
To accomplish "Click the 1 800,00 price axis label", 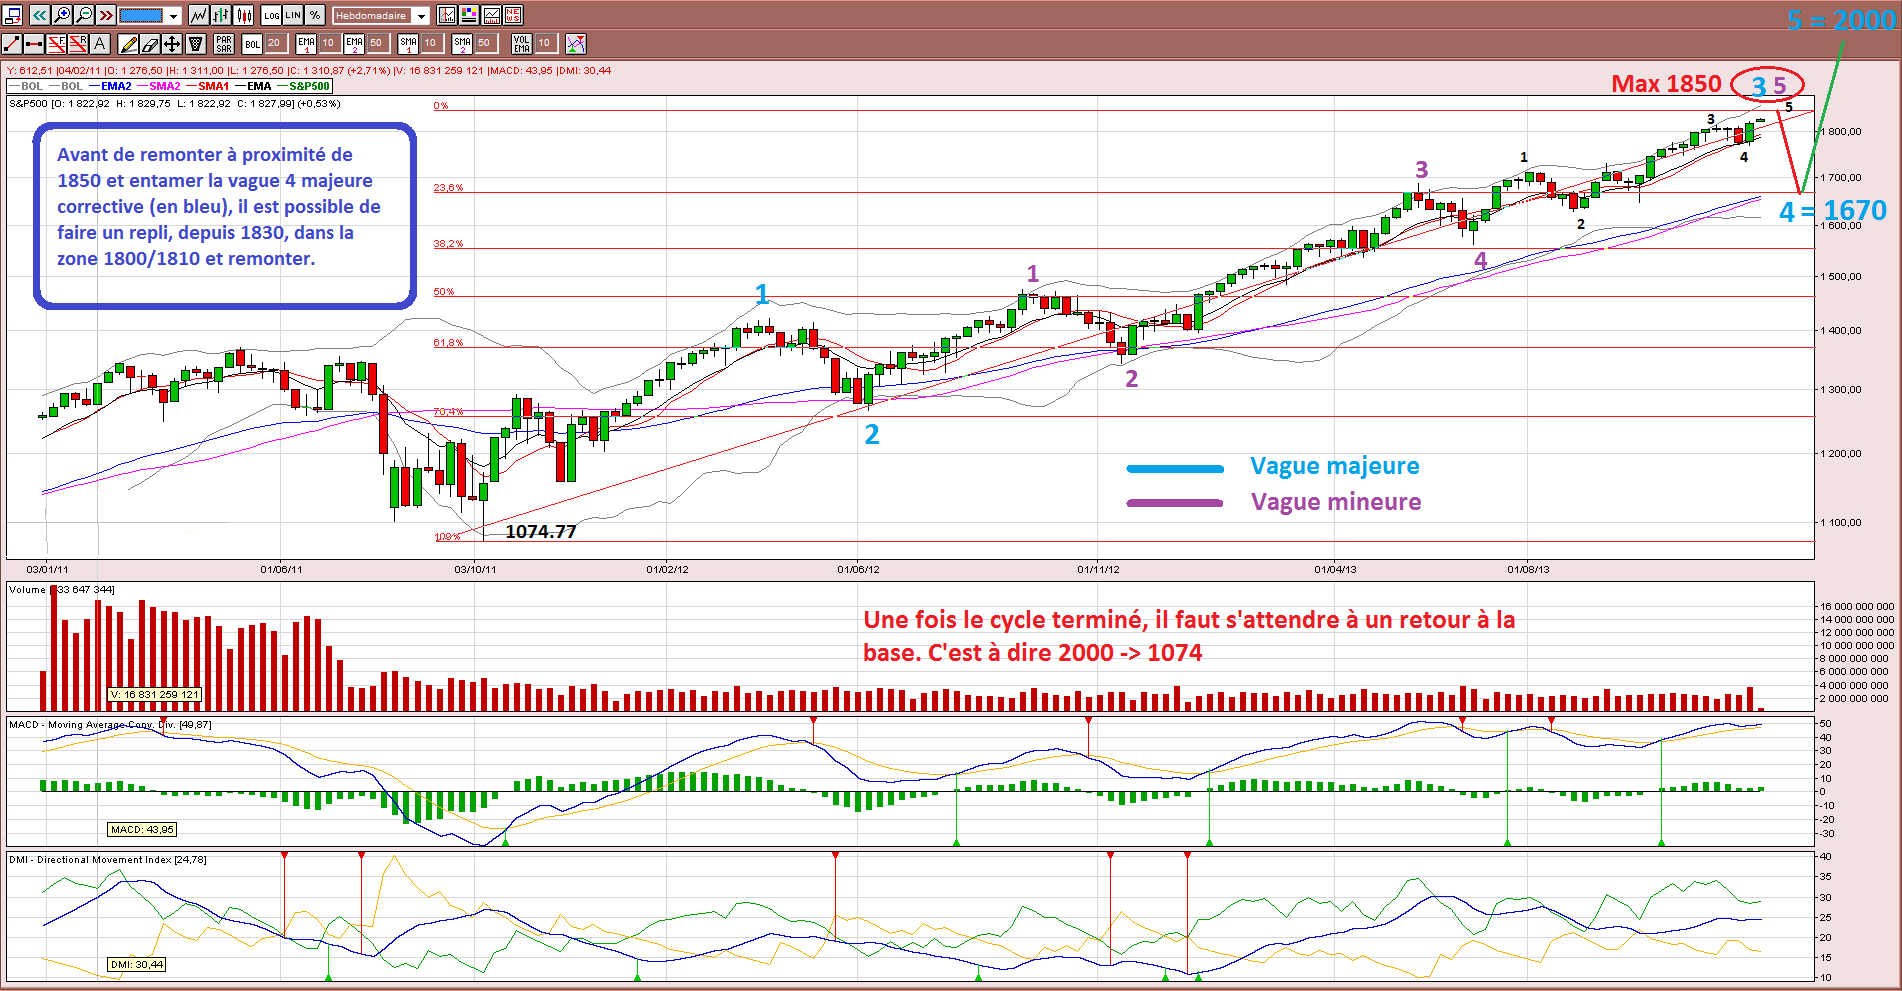I will click(1841, 132).
